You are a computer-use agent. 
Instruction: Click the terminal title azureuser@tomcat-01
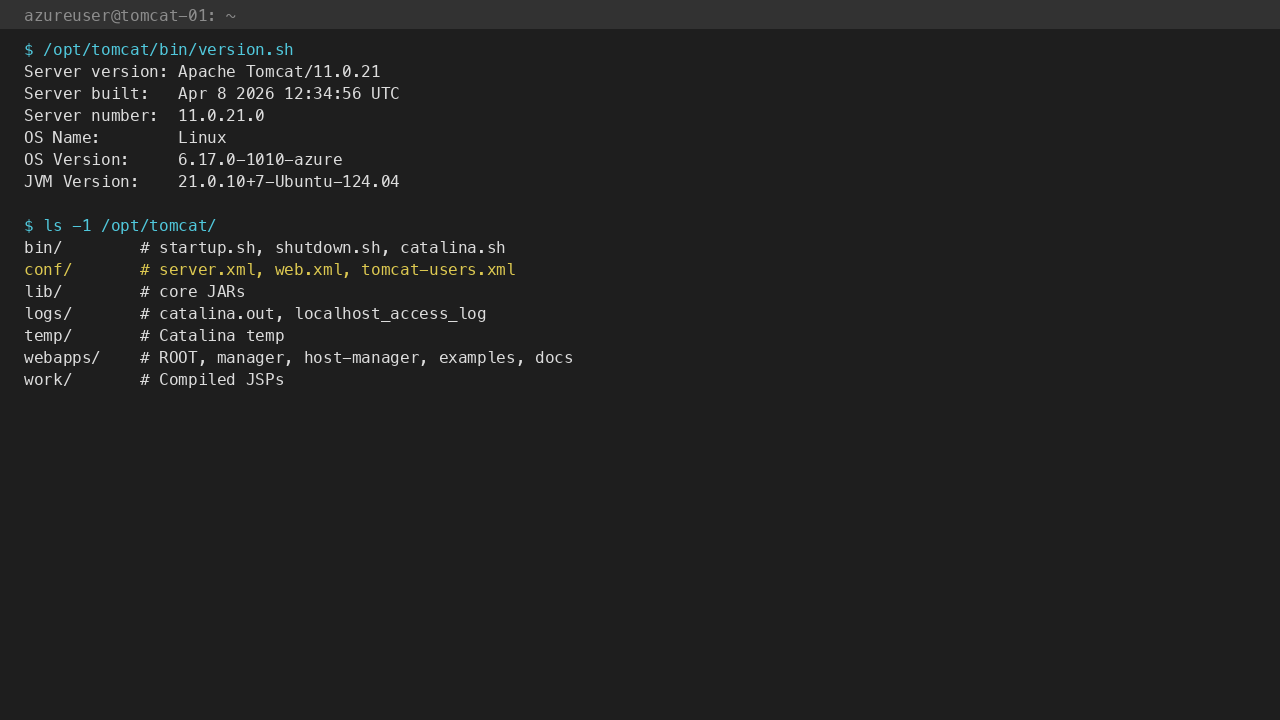point(130,15)
